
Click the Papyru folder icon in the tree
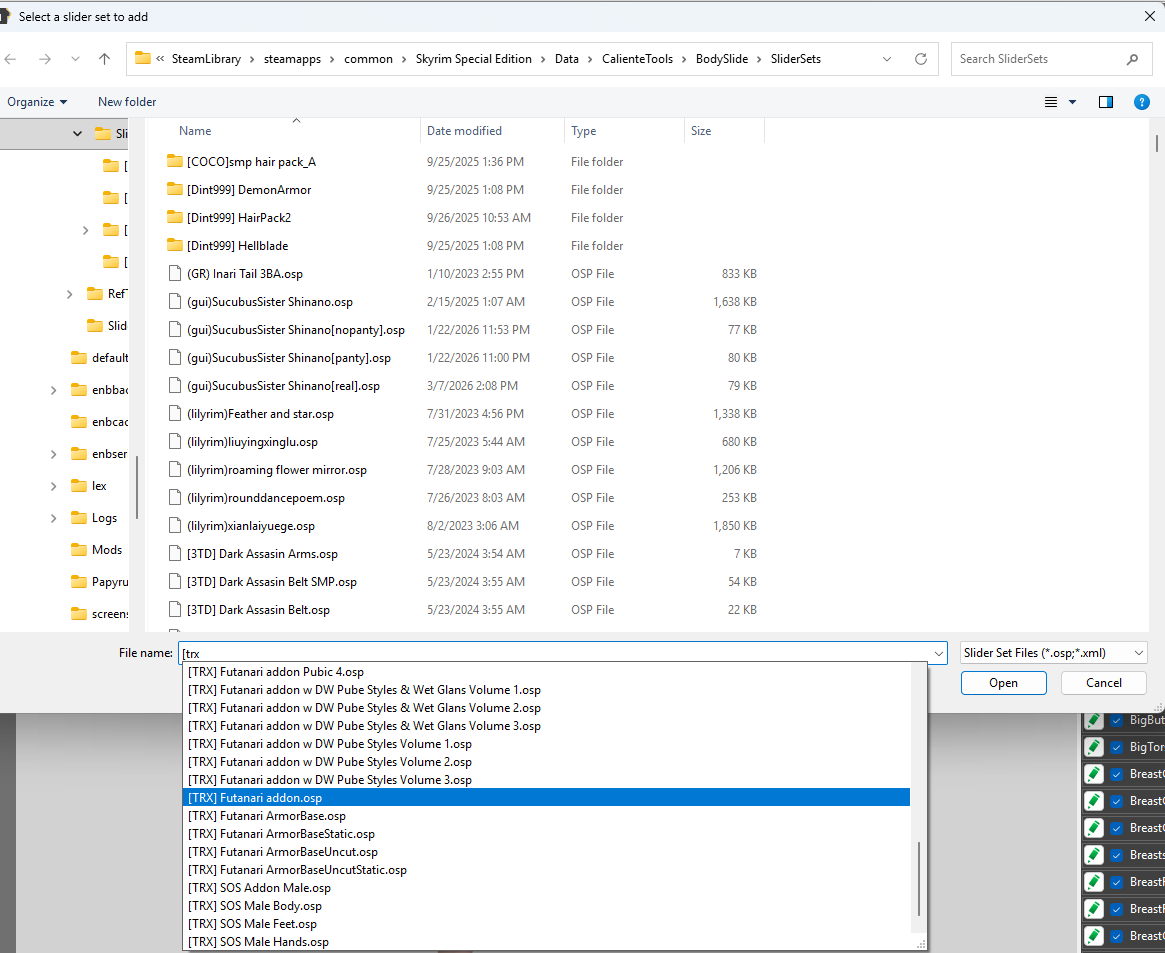79,582
